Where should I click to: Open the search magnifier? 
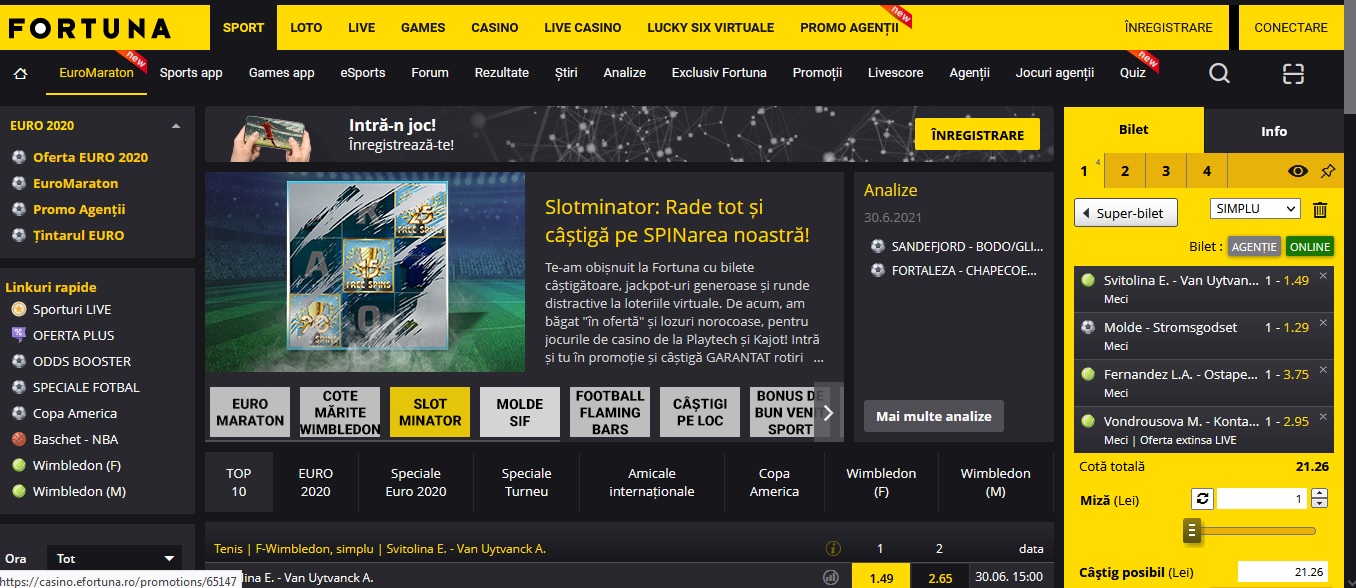(1219, 73)
